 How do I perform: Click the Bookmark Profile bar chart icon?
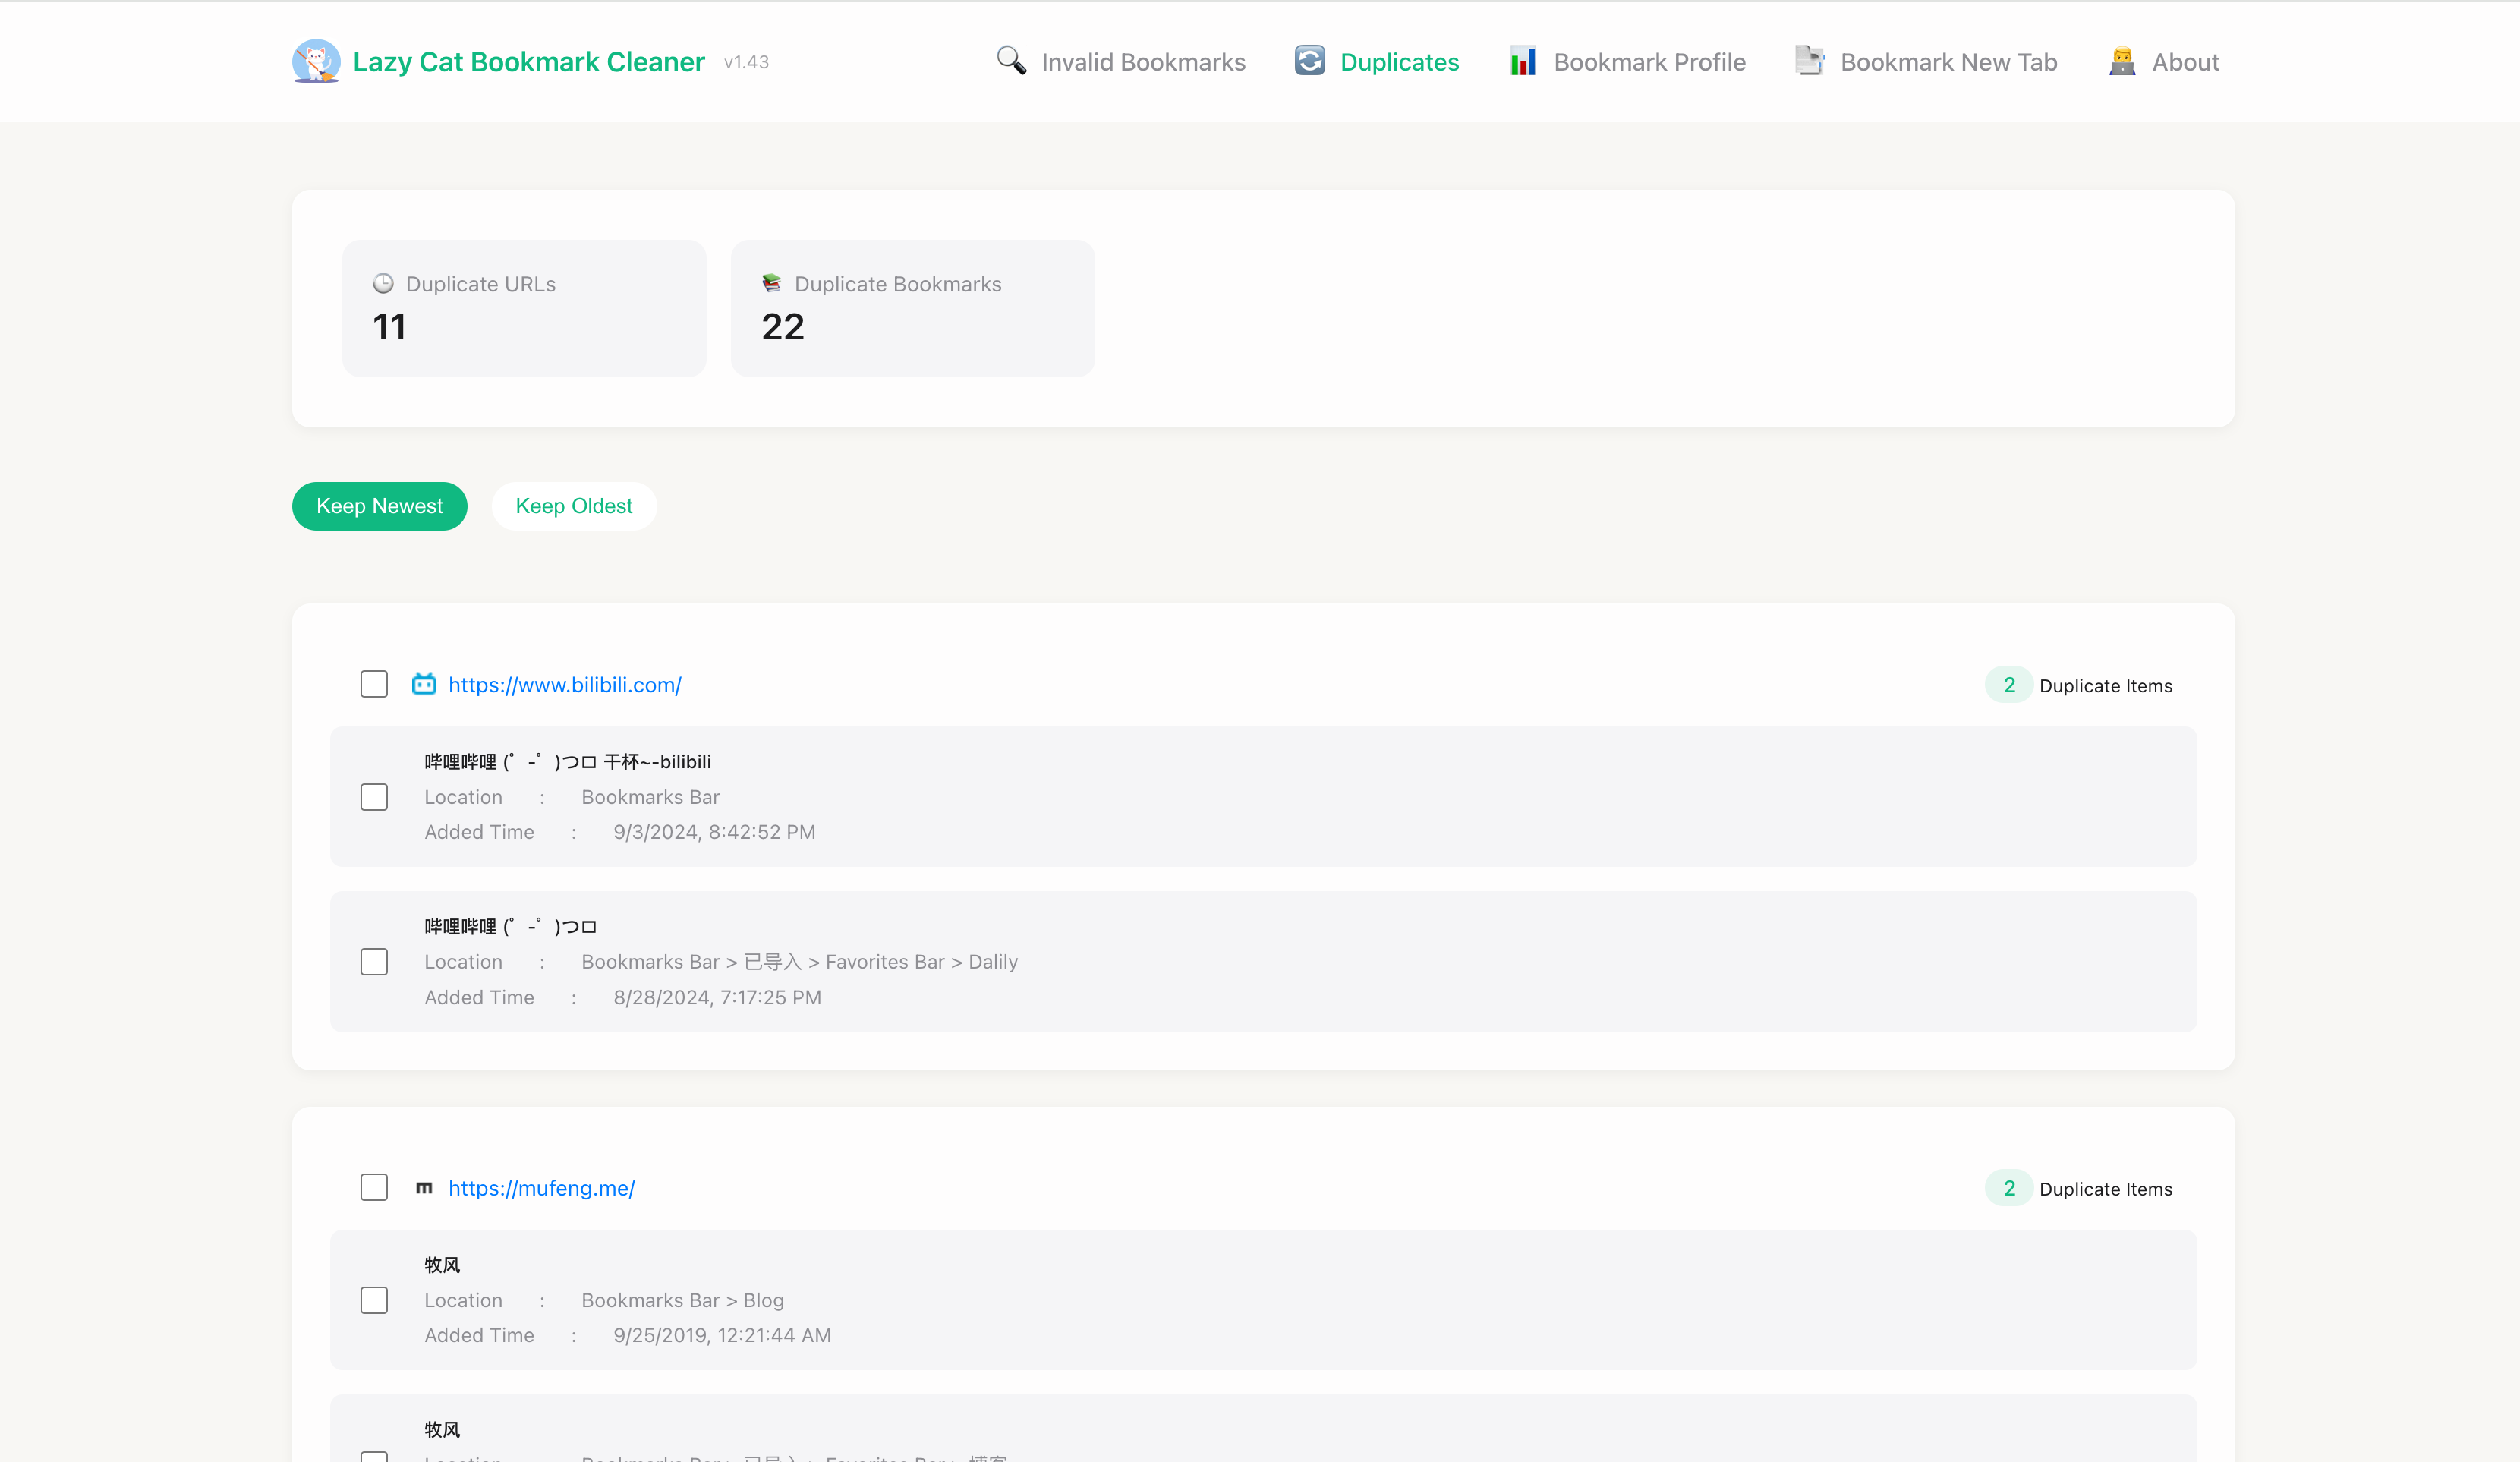[1522, 62]
